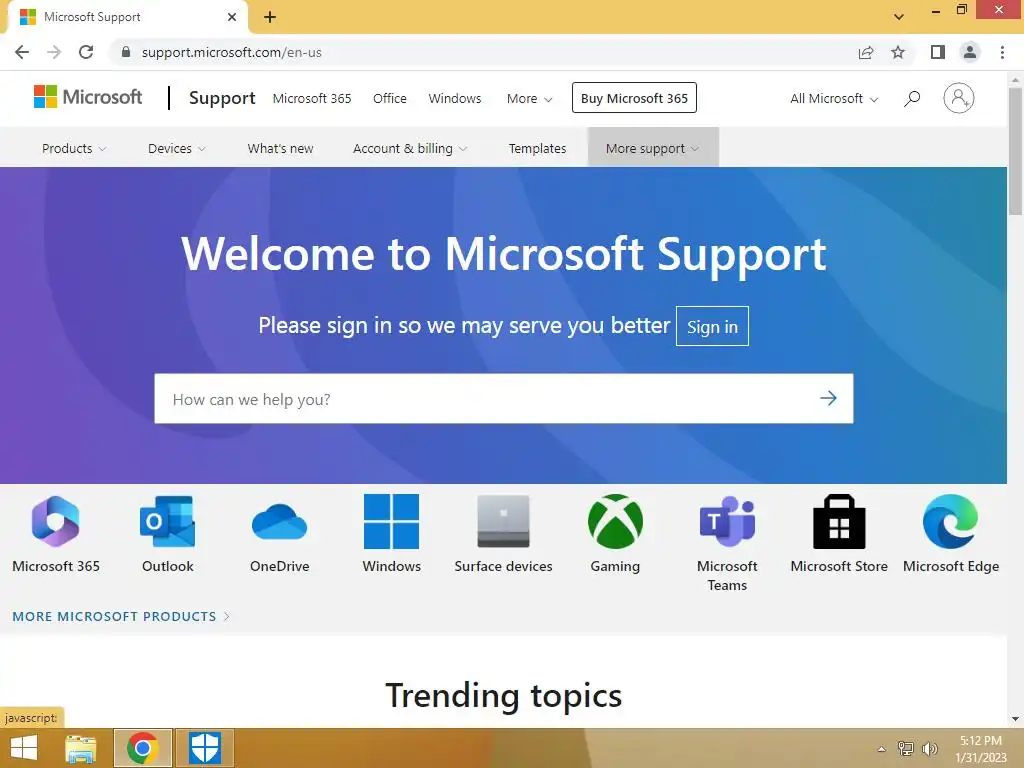Expand the More dropdown in header
This screenshot has height=768, width=1024.
pyautogui.click(x=530, y=99)
